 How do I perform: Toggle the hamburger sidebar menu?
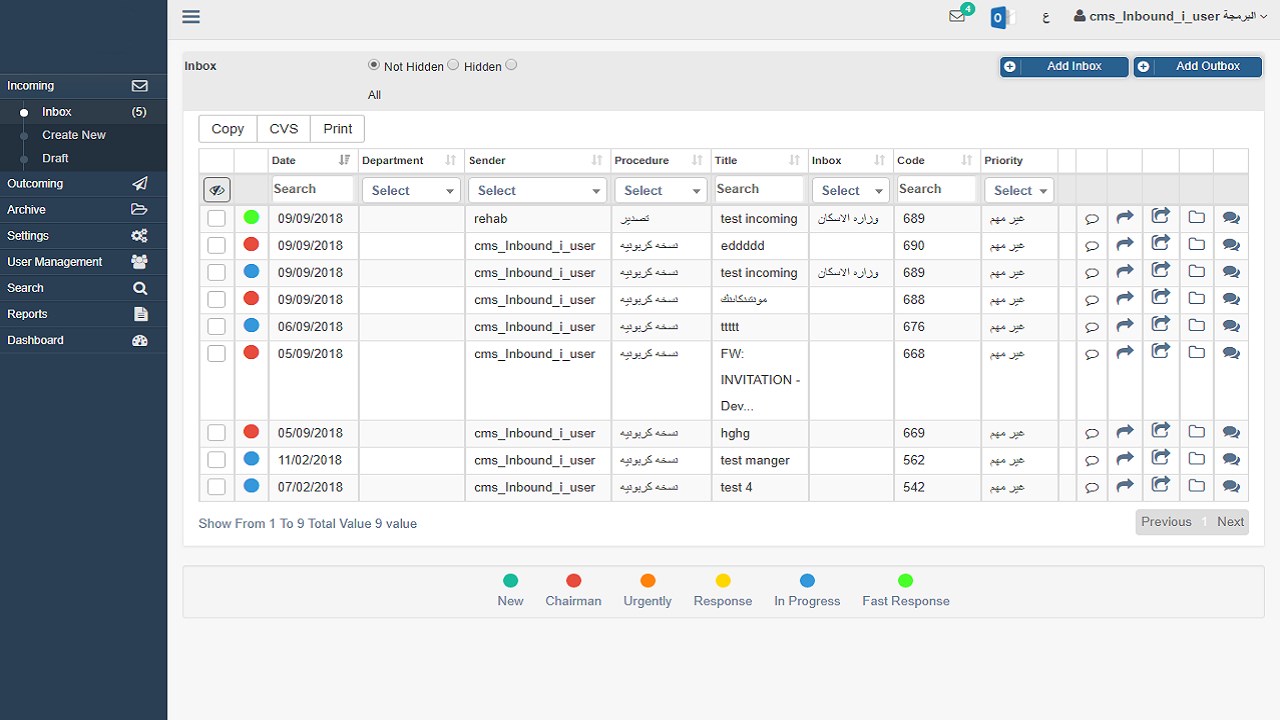[191, 16]
